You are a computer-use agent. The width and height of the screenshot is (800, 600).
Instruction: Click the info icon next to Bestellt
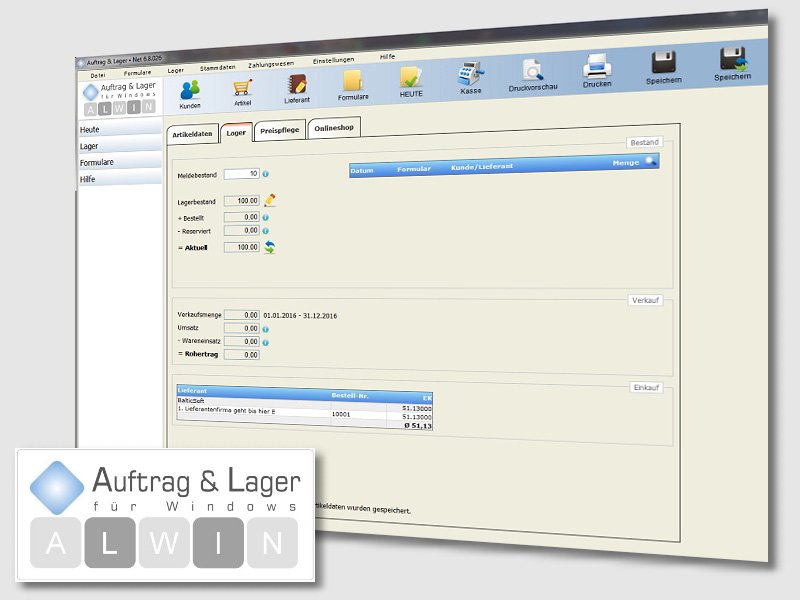point(265,217)
